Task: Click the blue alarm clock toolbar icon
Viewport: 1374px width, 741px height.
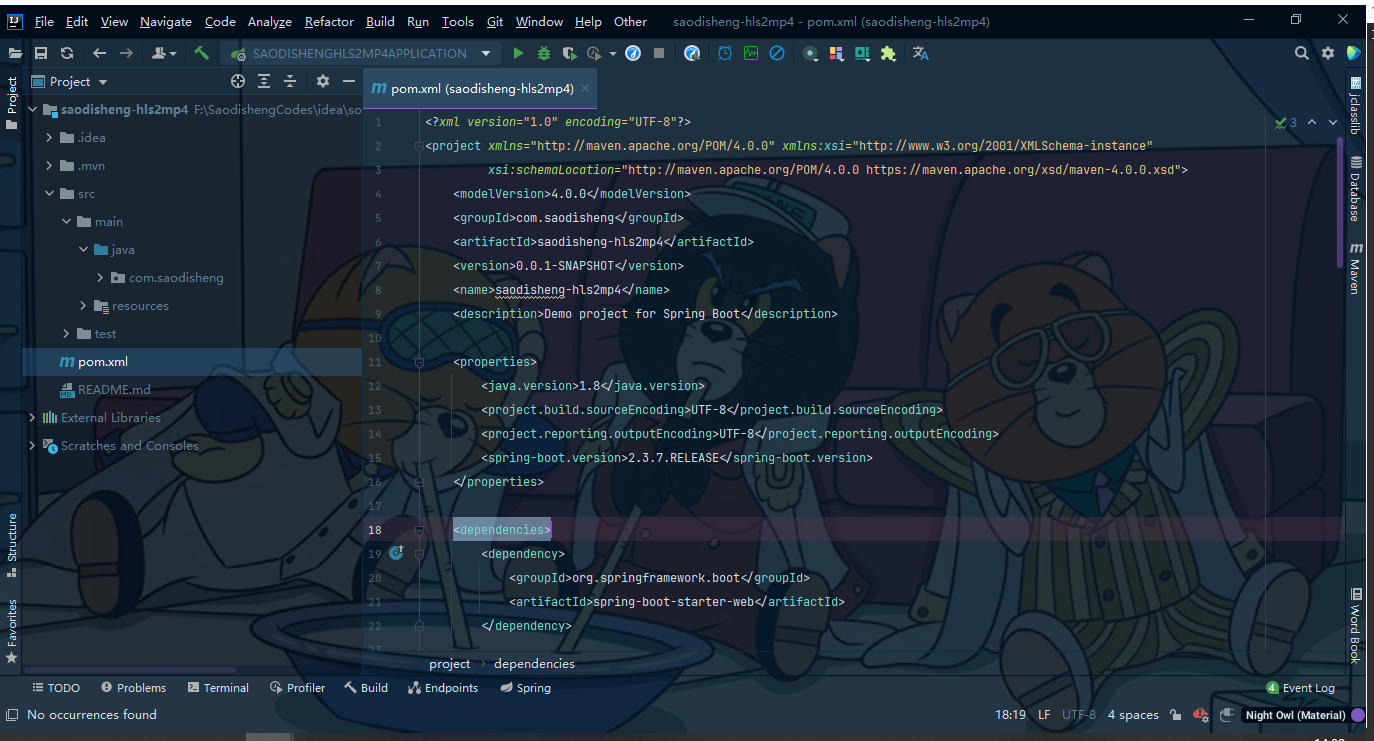Action: [x=724, y=53]
